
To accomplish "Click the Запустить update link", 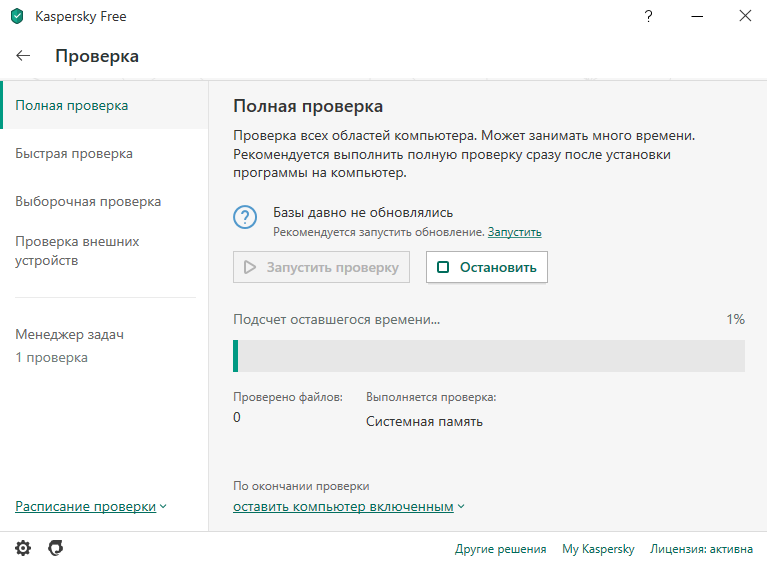I will tap(514, 232).
